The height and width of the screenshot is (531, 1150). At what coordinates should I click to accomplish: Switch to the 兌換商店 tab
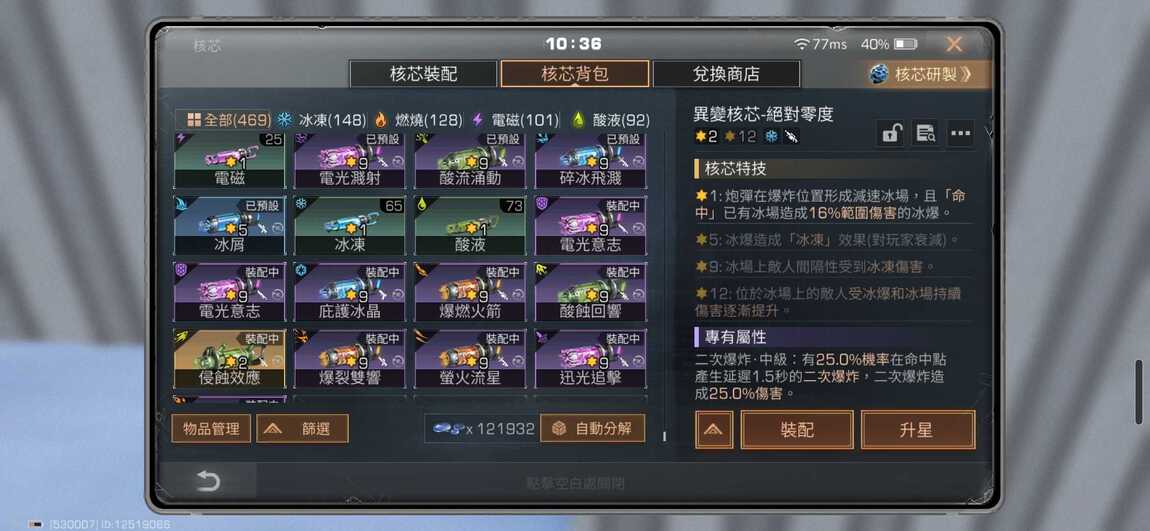pyautogui.click(x=725, y=74)
